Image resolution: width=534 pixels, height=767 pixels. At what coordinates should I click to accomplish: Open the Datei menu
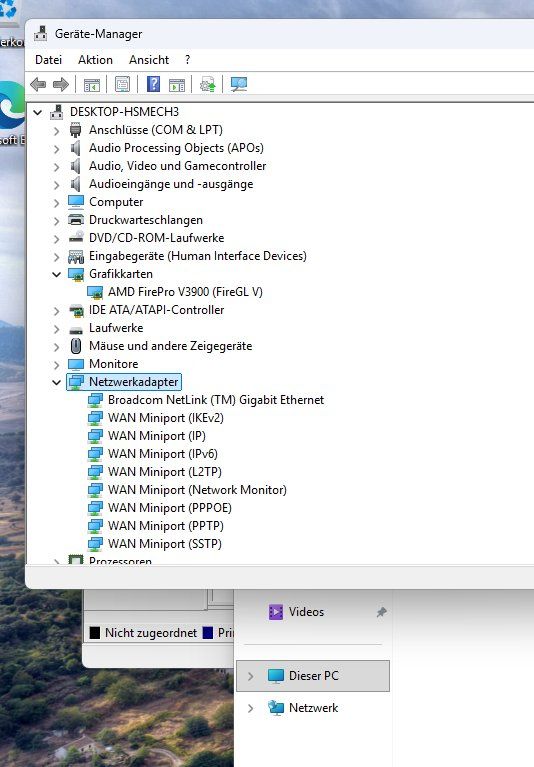[x=48, y=60]
